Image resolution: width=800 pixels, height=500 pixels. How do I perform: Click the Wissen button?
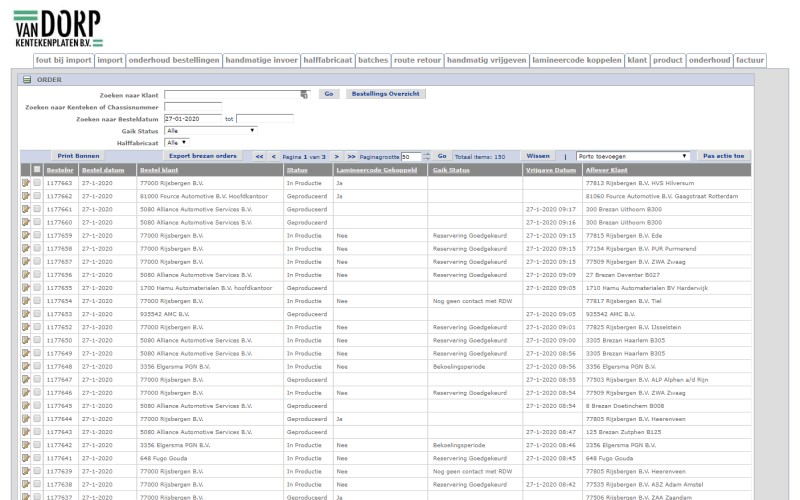point(538,156)
